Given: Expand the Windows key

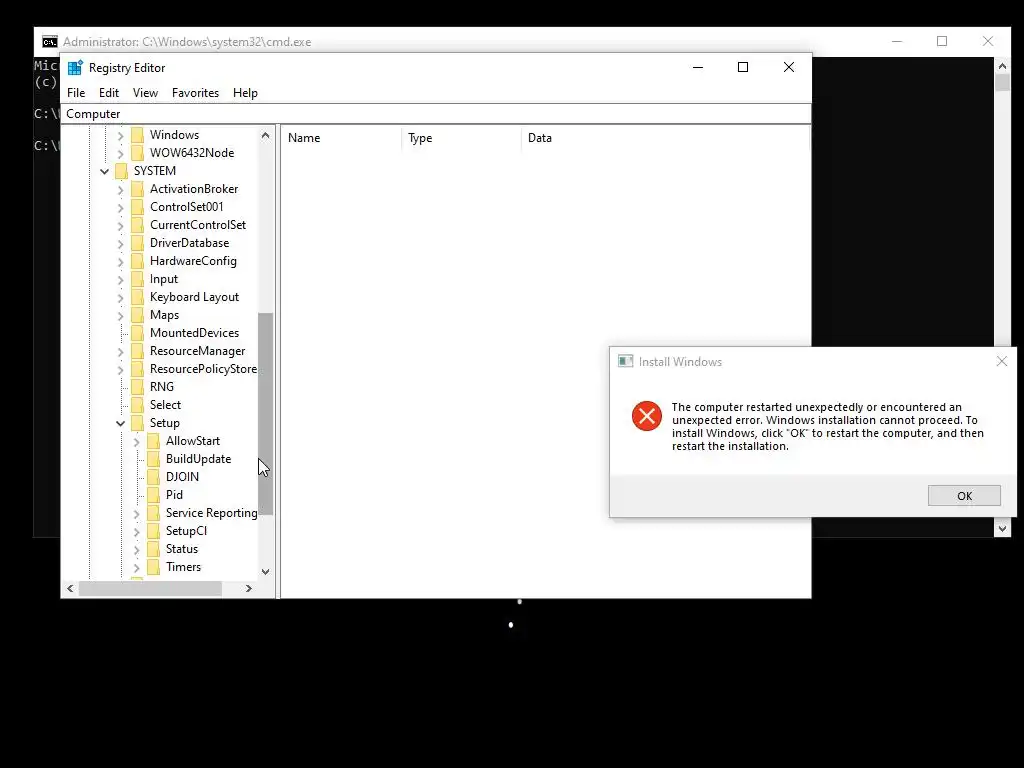Looking at the screenshot, I should [x=120, y=135].
